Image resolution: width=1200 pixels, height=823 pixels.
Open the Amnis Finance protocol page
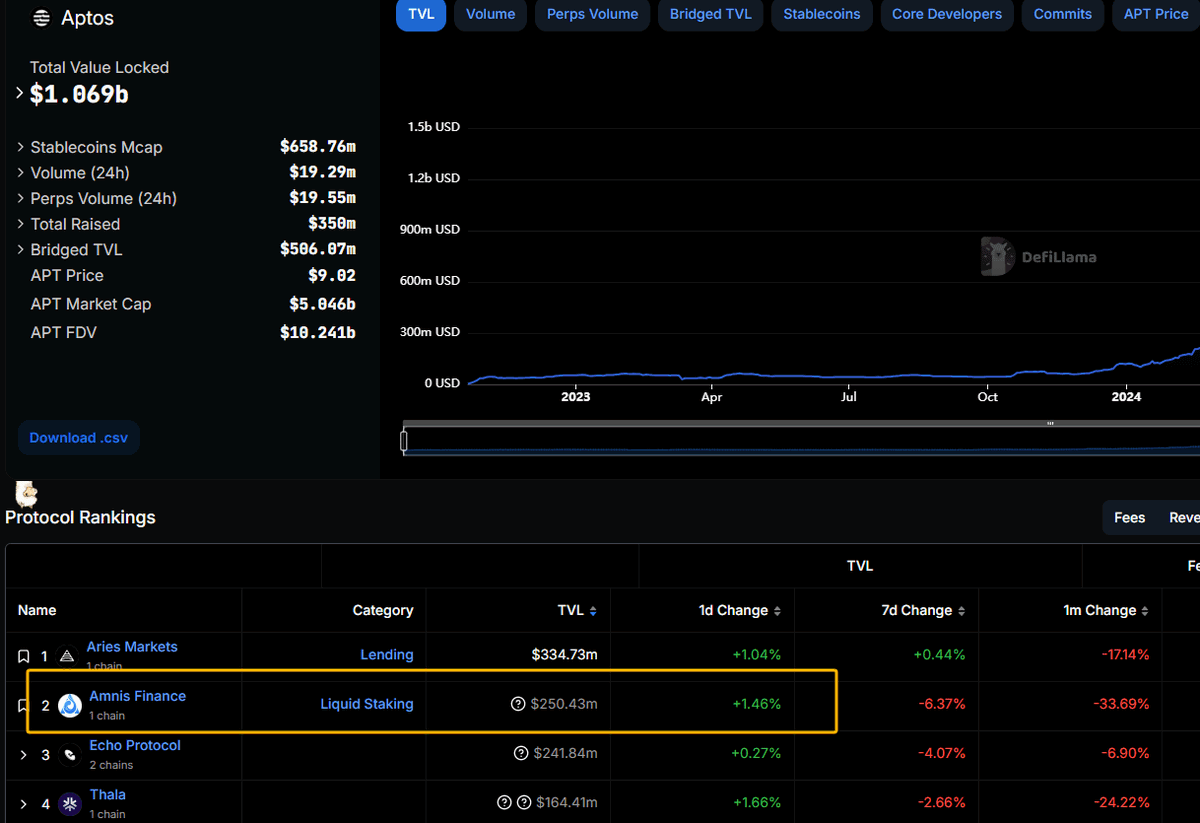[x=138, y=696]
